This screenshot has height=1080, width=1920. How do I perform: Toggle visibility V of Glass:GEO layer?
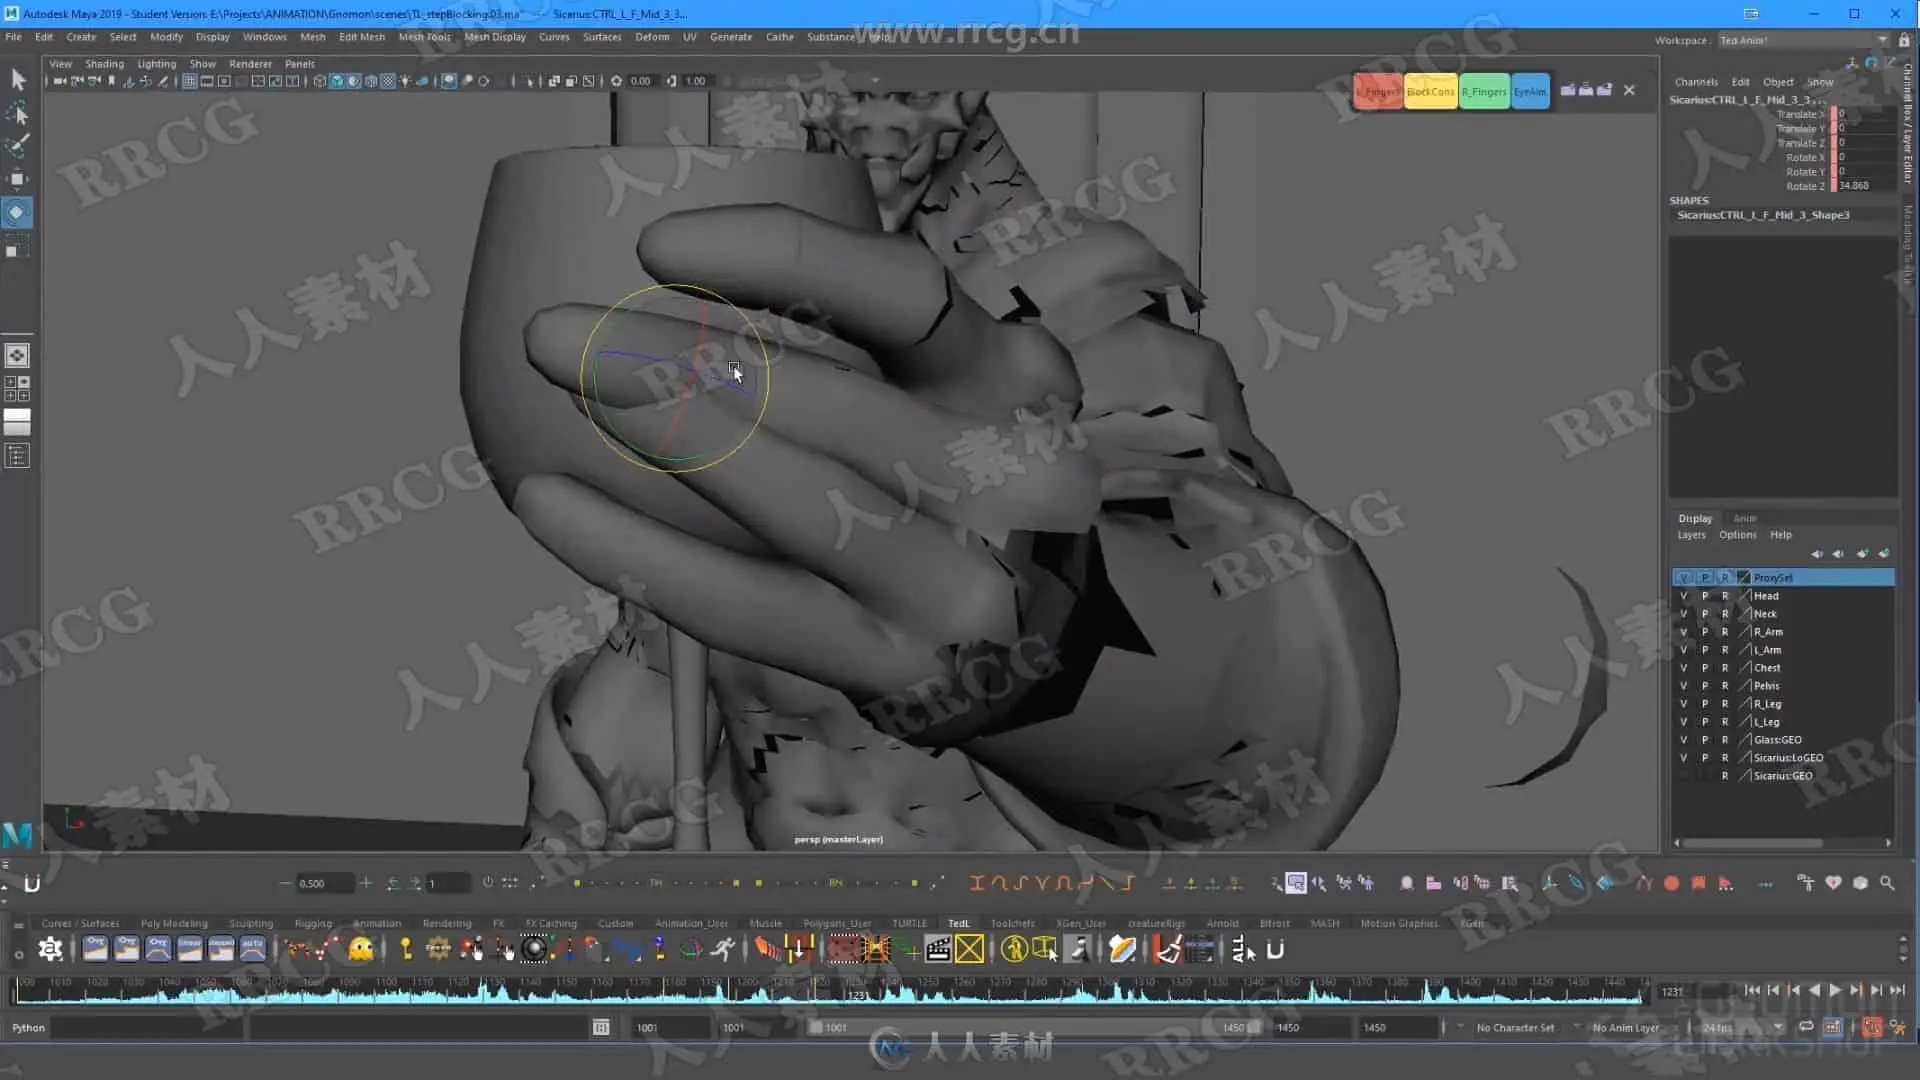[x=1683, y=740]
